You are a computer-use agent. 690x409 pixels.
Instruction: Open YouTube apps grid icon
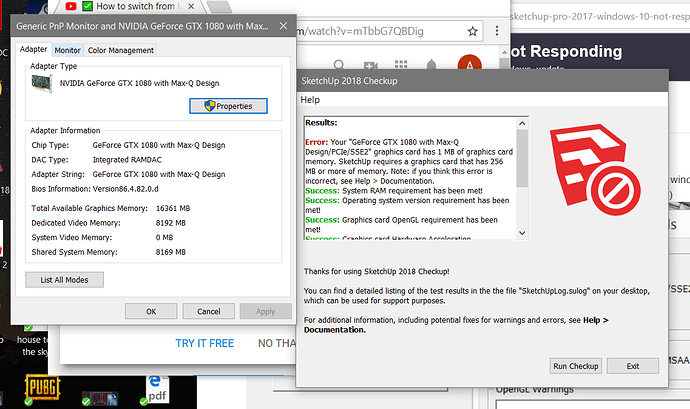click(x=401, y=66)
